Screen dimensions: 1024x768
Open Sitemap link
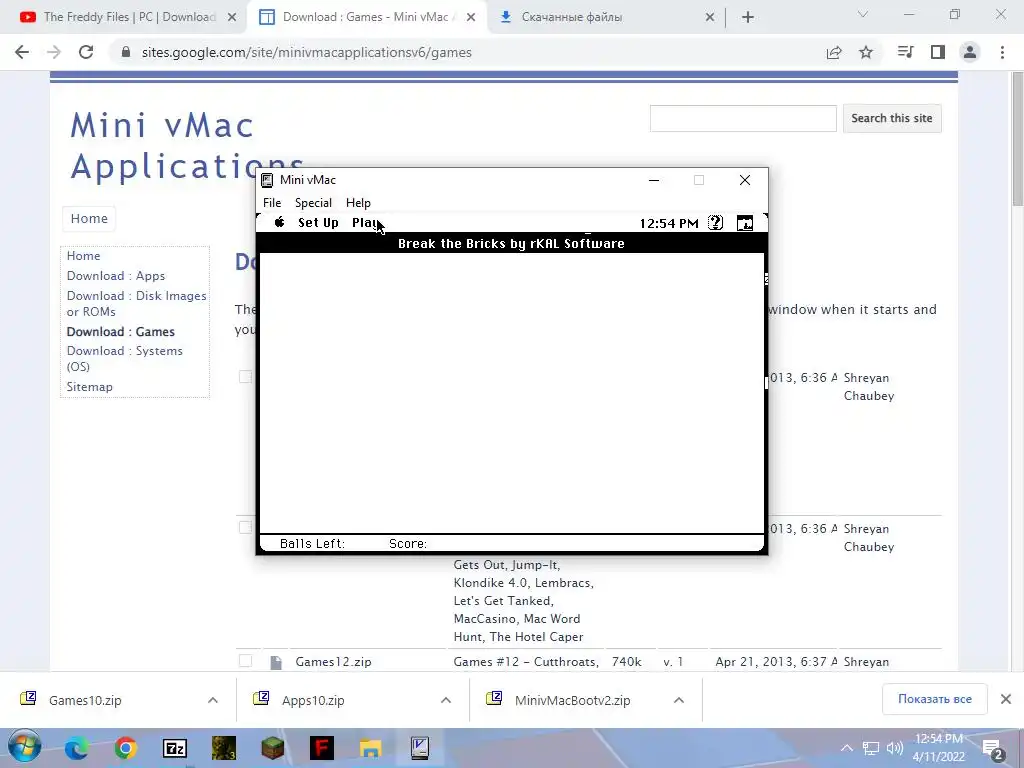point(89,387)
